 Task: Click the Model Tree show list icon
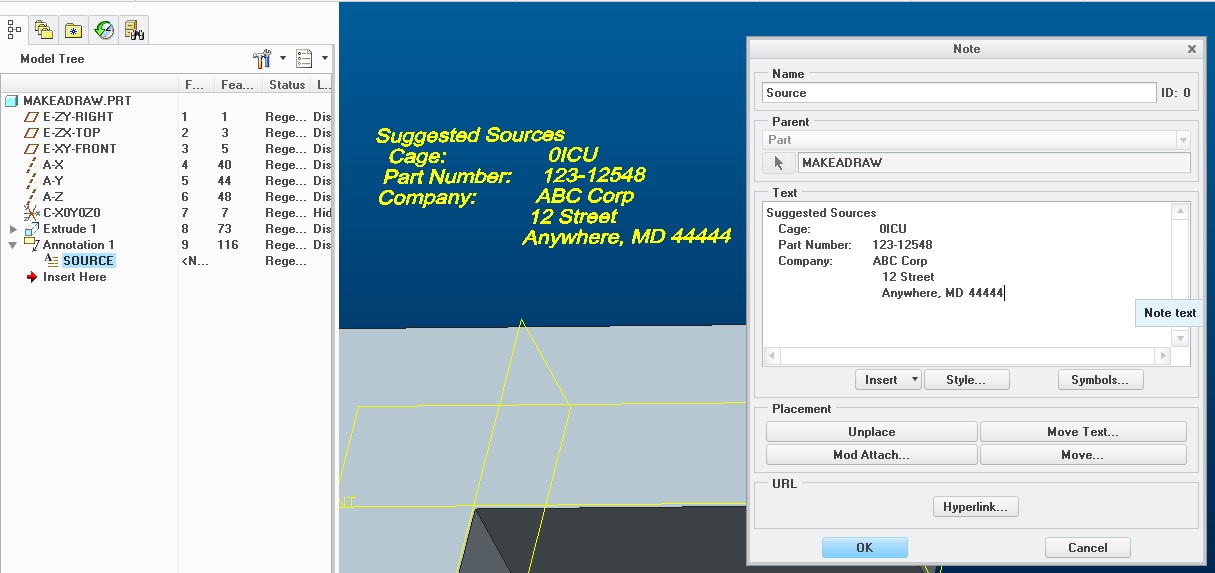[304, 59]
